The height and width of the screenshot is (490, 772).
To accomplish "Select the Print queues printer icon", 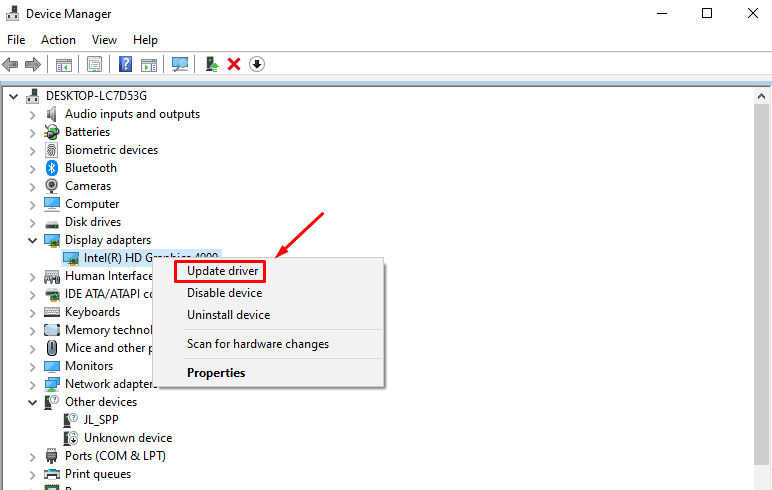I will [x=52, y=474].
